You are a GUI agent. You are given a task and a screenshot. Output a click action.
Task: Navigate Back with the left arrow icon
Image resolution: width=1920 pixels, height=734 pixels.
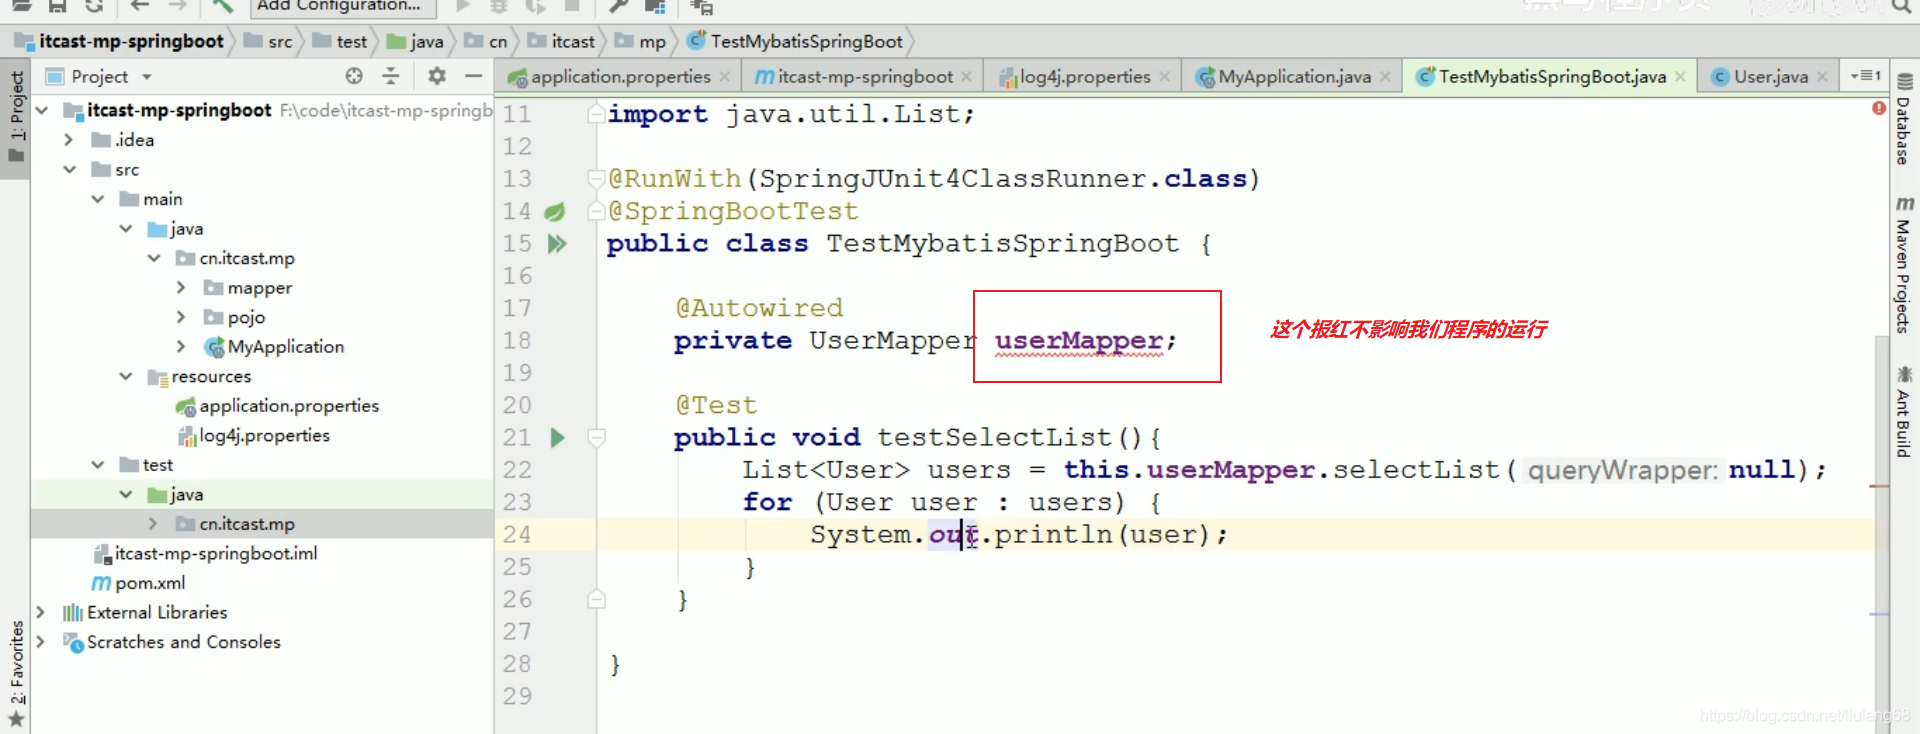pyautogui.click(x=140, y=6)
